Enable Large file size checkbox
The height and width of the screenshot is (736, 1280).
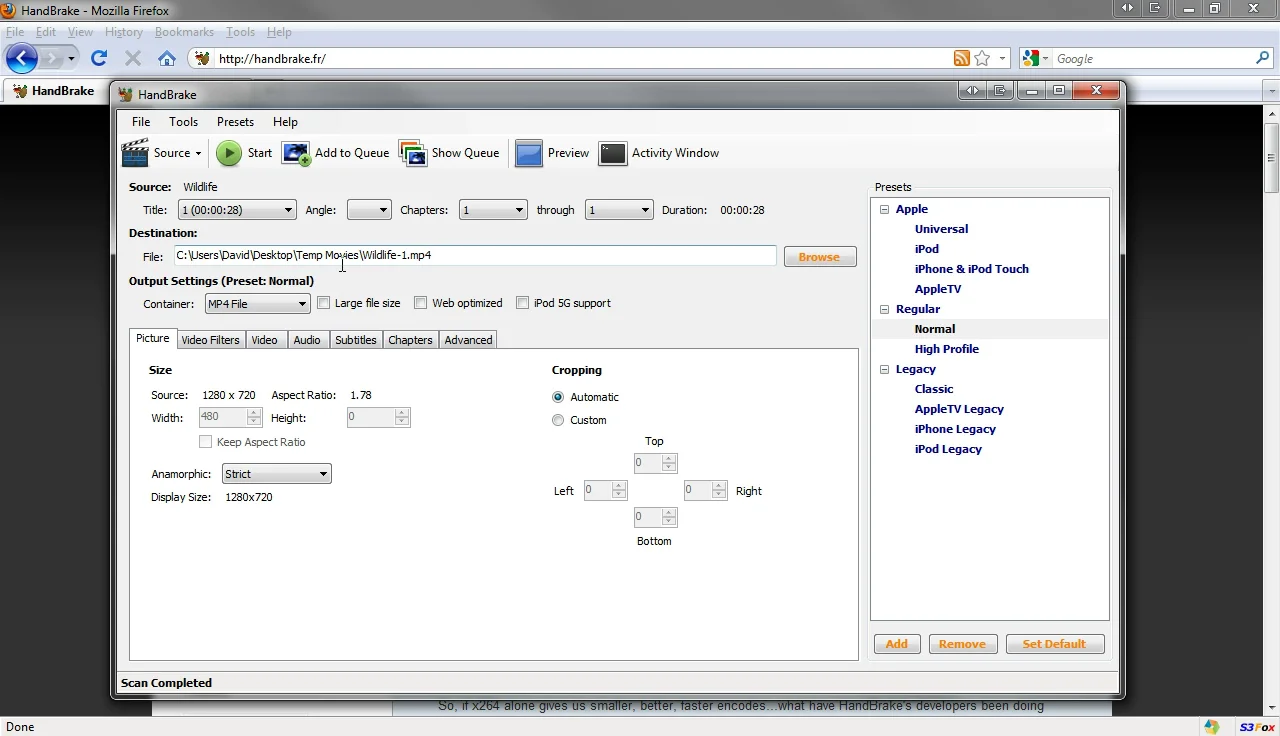[x=323, y=303]
